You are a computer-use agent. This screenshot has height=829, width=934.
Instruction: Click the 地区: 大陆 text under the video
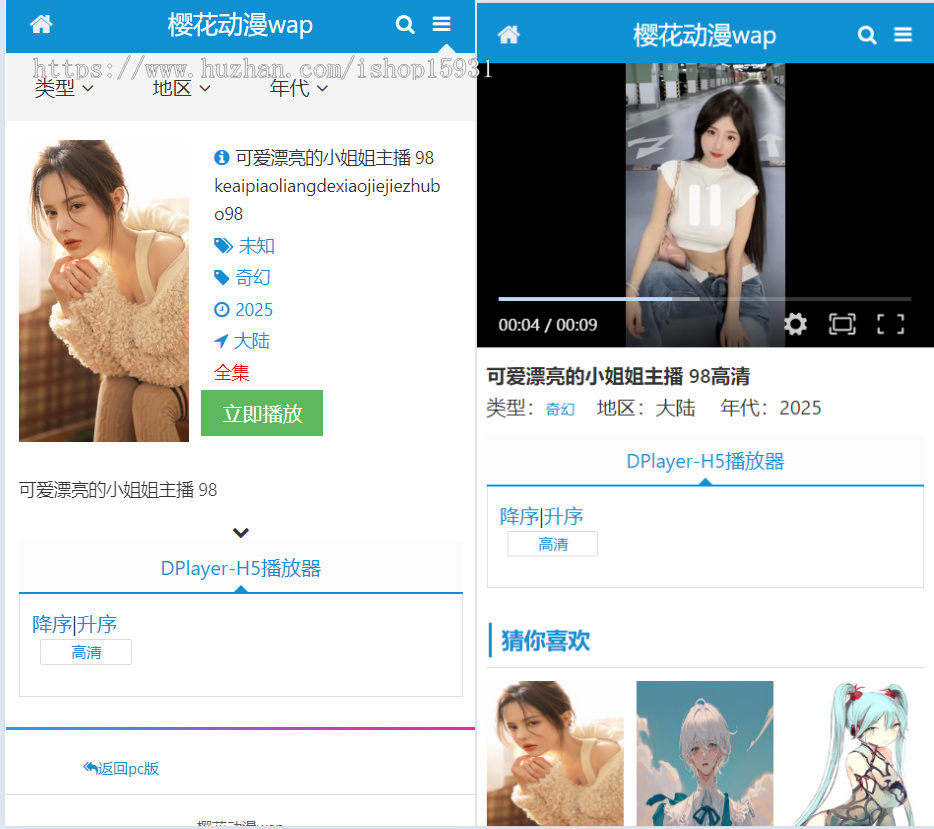(646, 408)
